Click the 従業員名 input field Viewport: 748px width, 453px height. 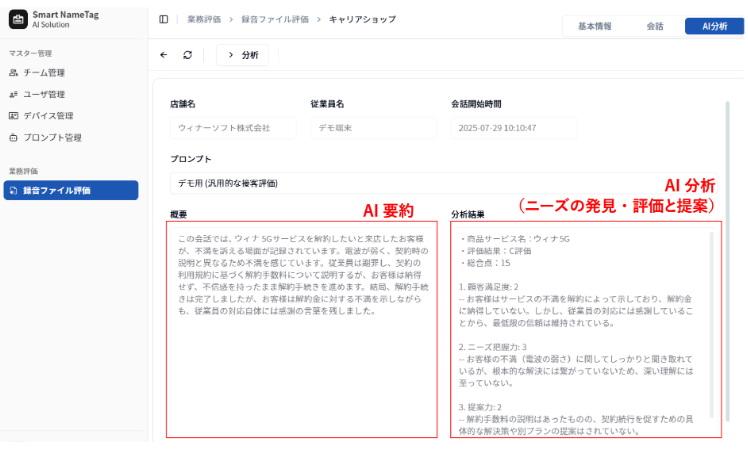click(x=374, y=128)
